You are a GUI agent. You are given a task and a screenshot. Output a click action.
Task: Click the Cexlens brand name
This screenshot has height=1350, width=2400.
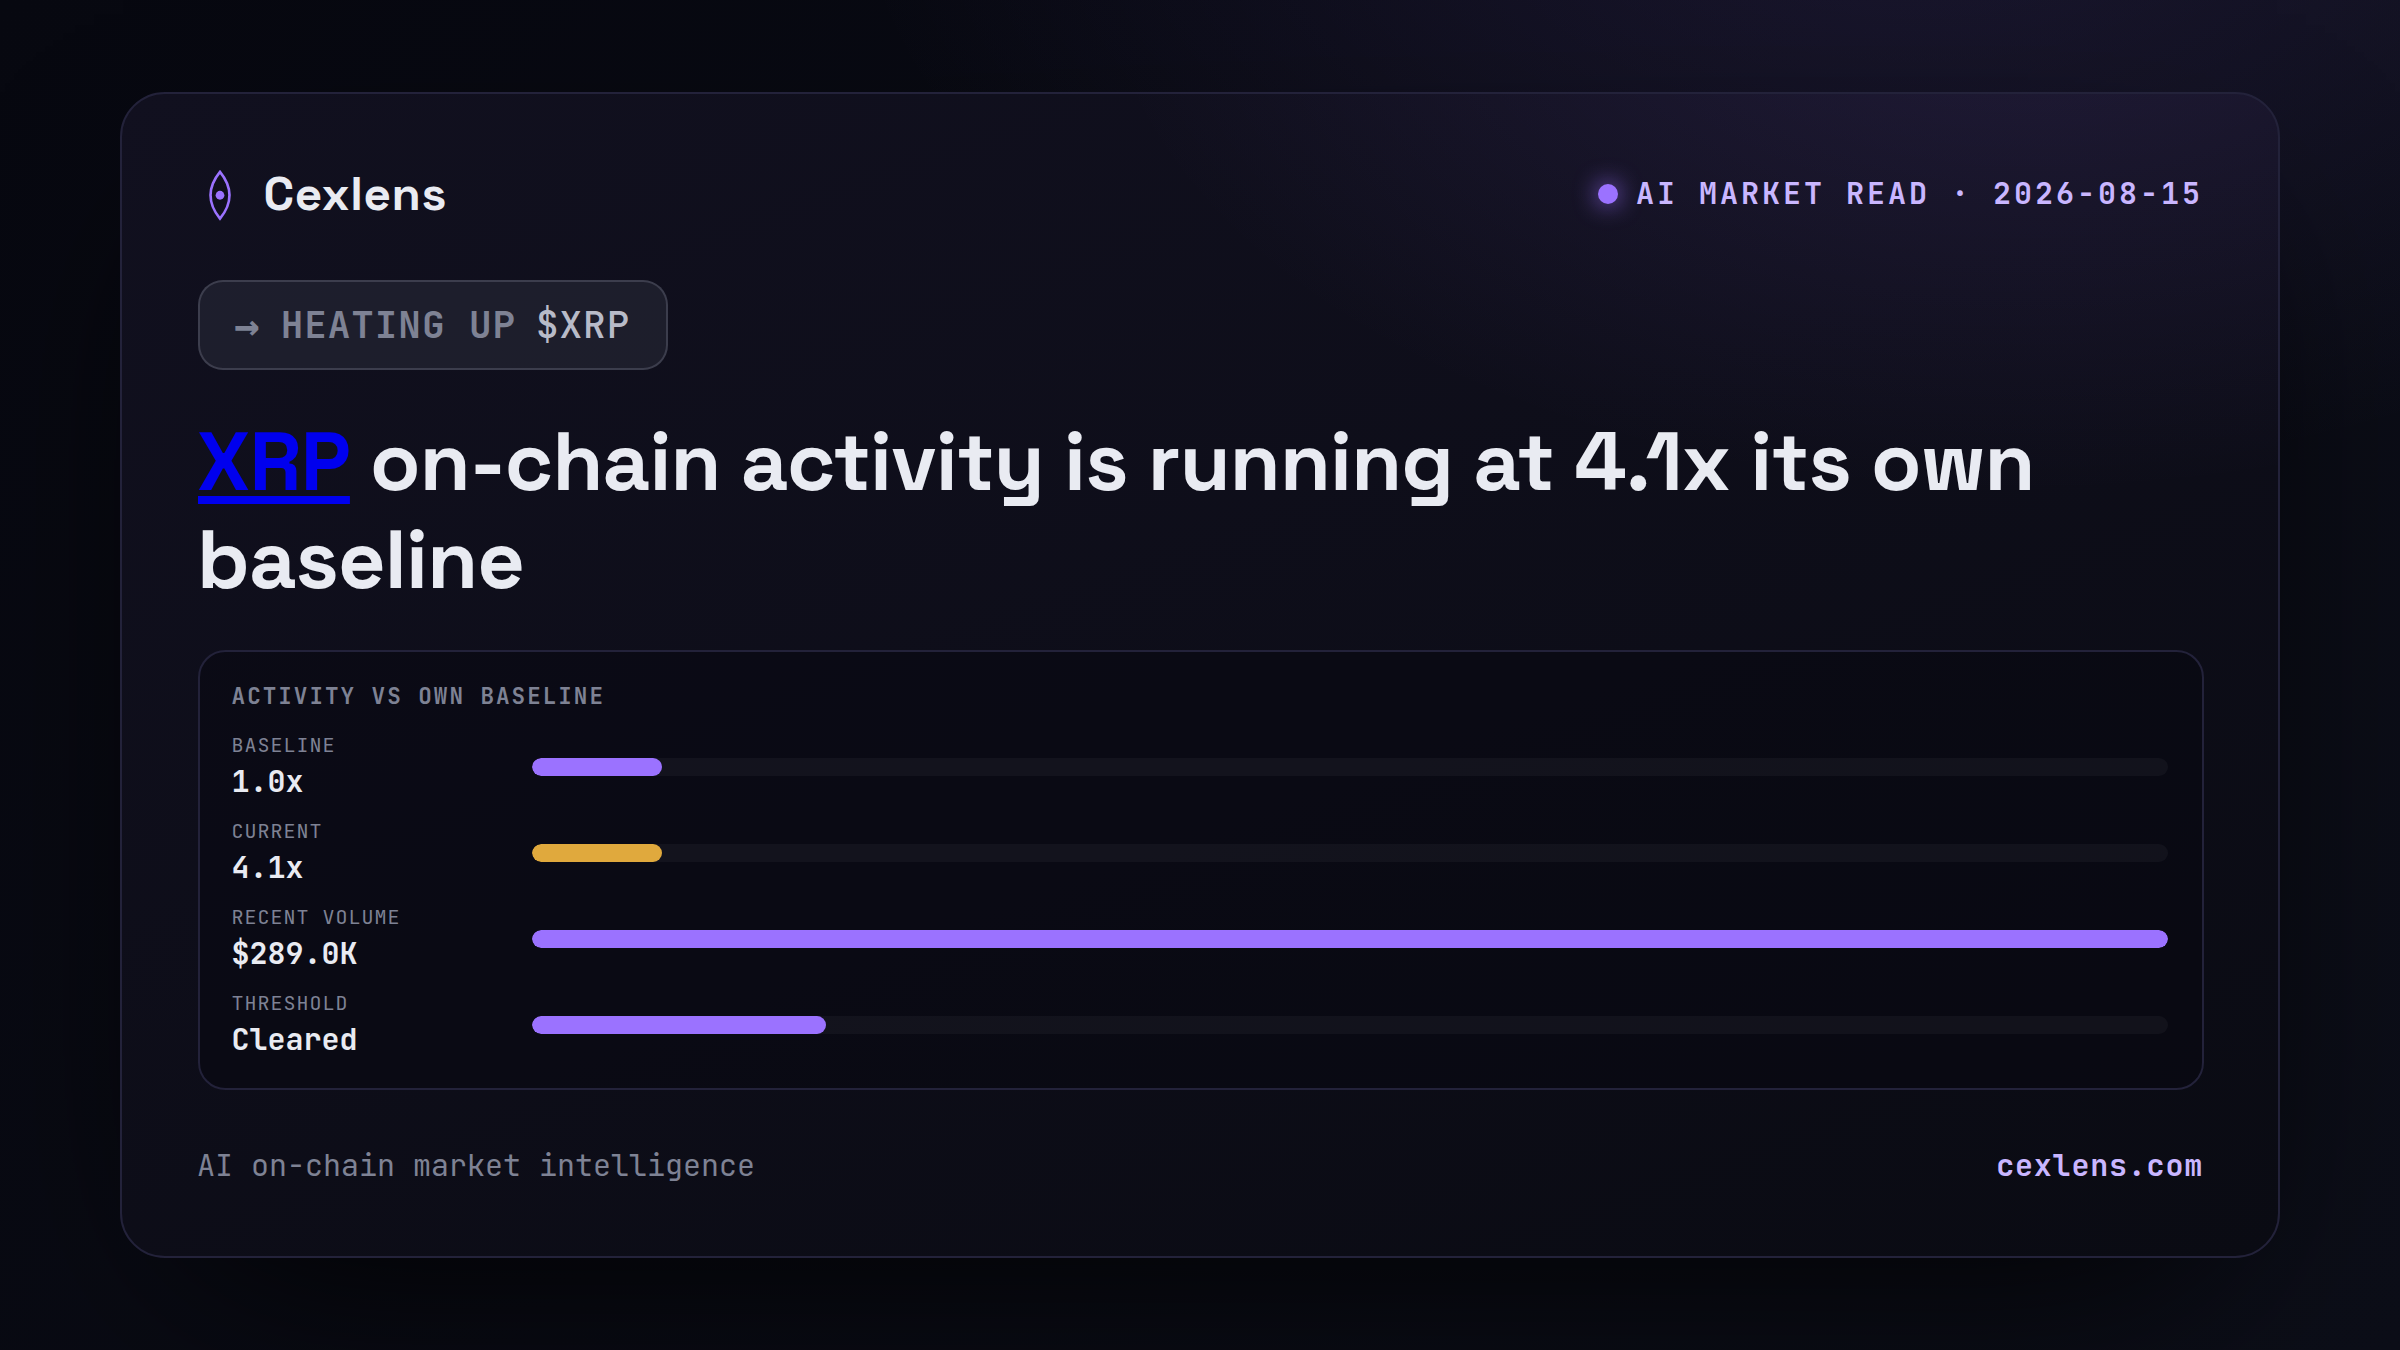pos(355,195)
